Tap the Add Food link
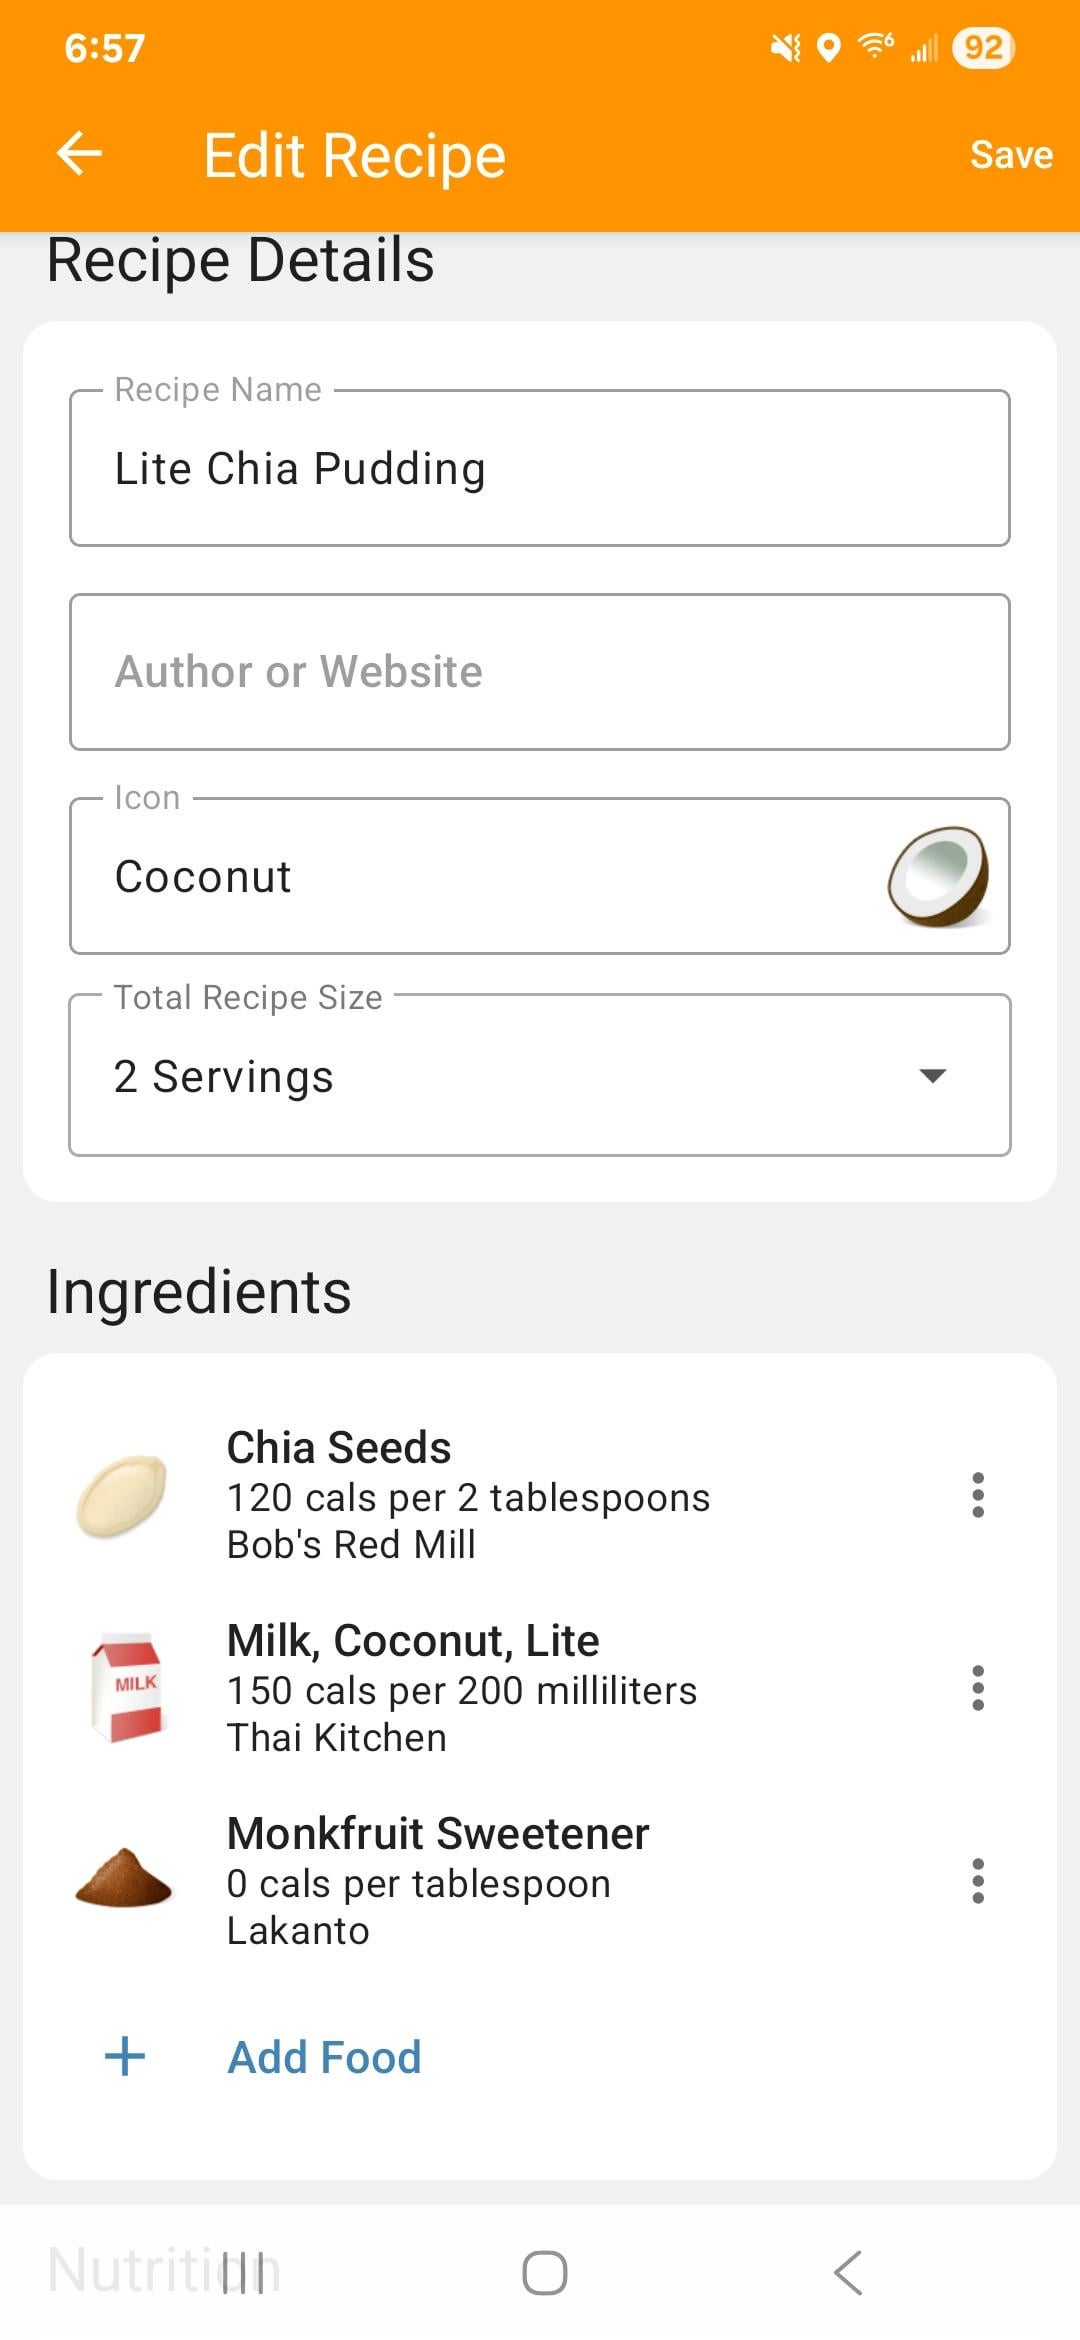The image size is (1080, 2340). 324,2057
